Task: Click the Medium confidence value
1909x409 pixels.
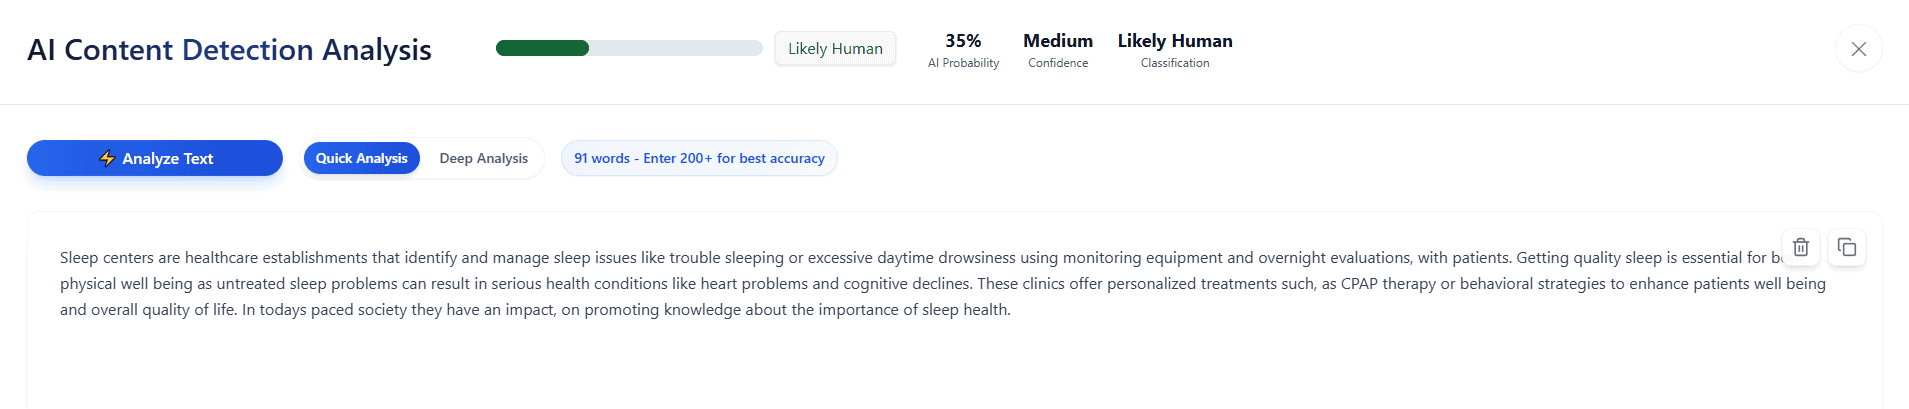Action: [1057, 41]
